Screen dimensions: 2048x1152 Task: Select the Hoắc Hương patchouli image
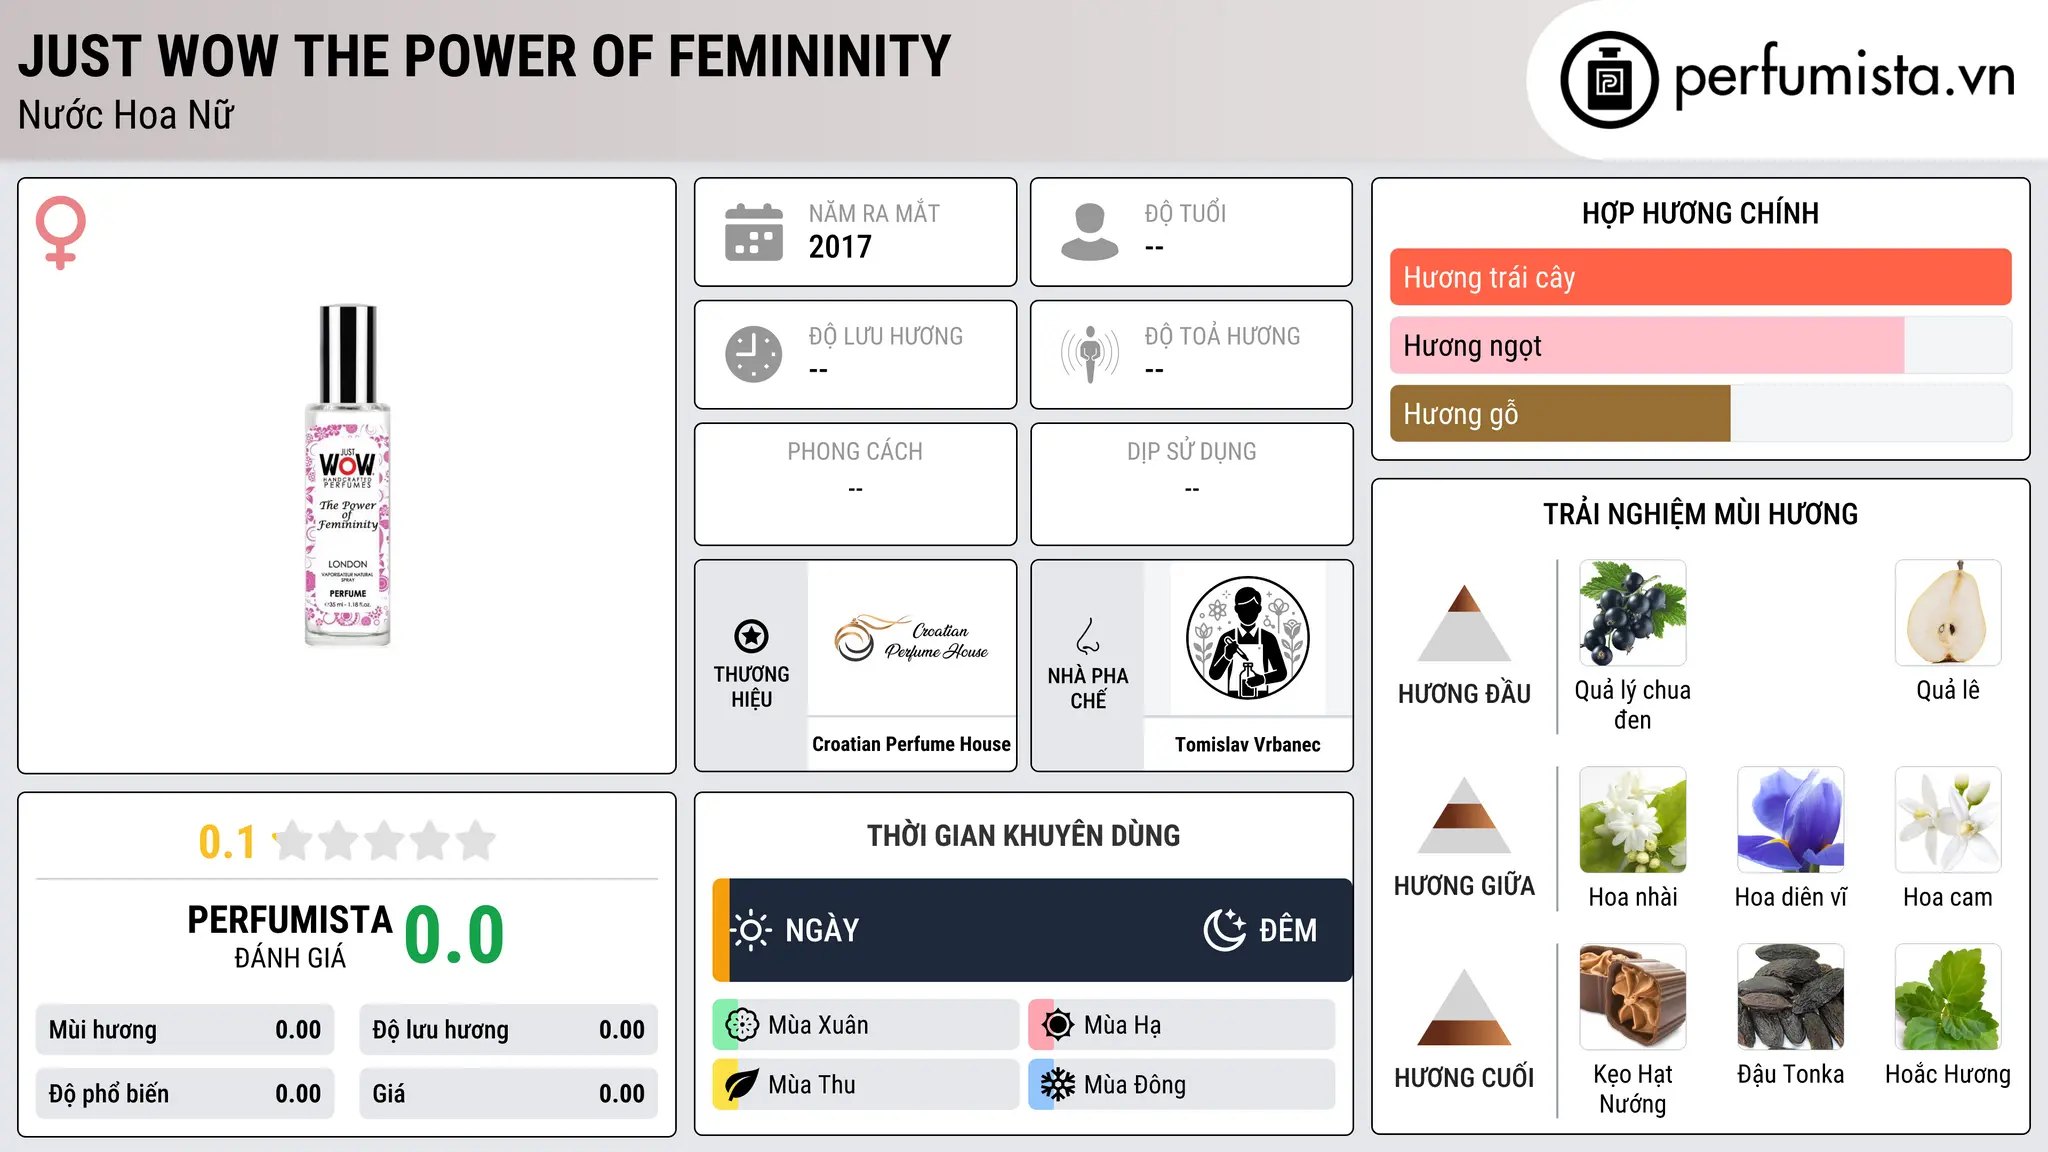pyautogui.click(x=1947, y=997)
